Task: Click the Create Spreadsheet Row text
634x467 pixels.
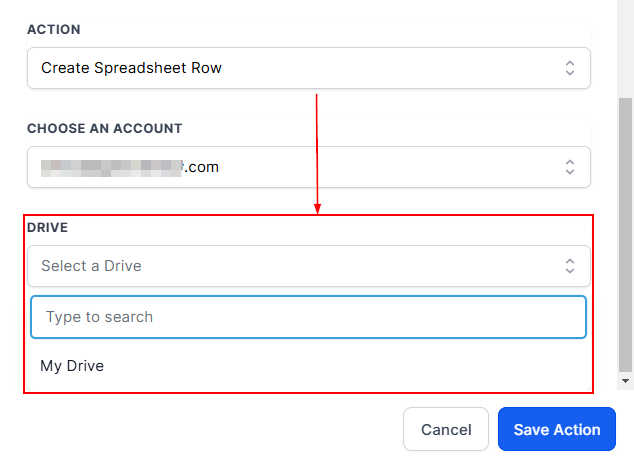Action: 131,68
